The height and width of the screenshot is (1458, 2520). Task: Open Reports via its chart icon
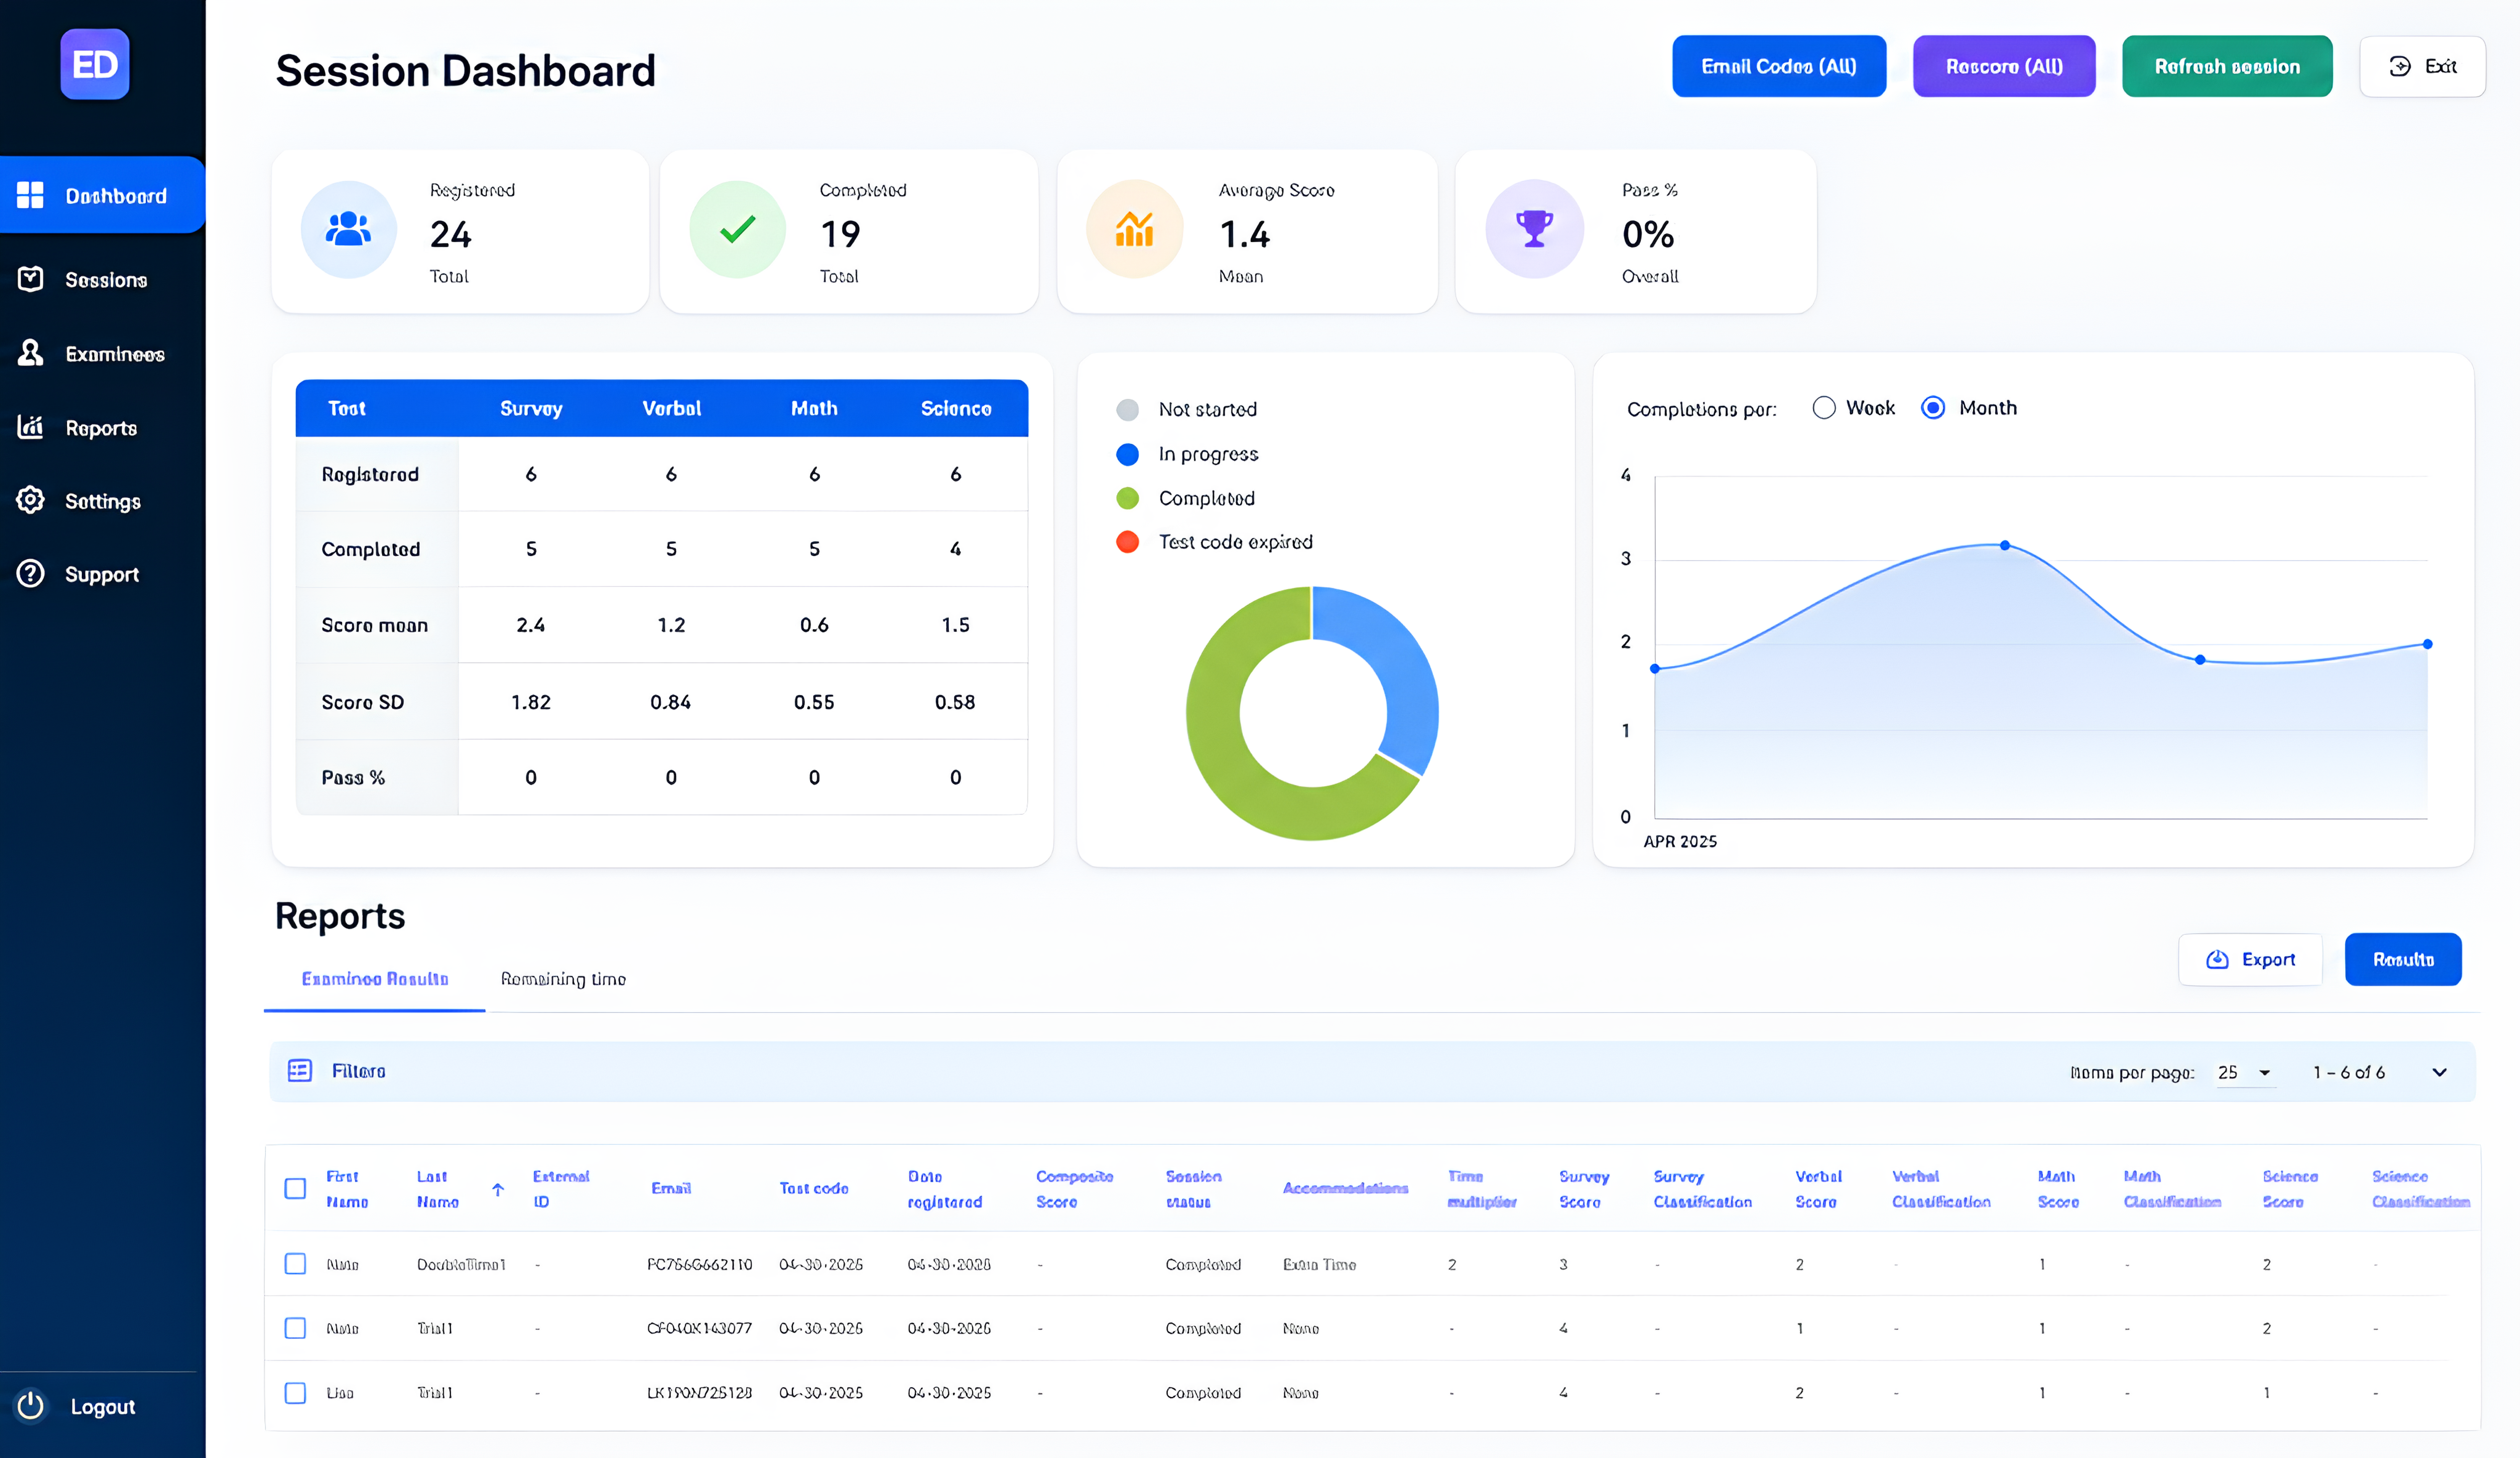tap(31, 427)
